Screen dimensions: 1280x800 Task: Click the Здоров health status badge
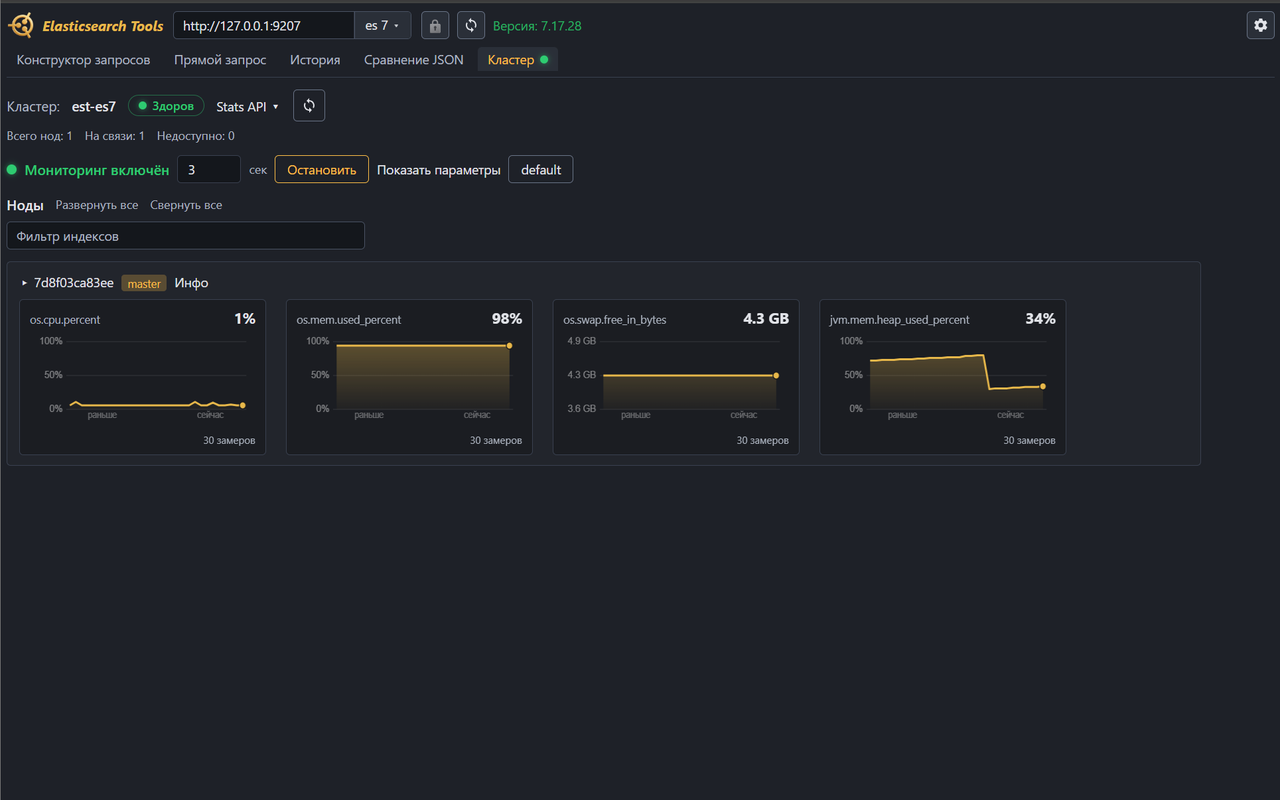tap(166, 106)
